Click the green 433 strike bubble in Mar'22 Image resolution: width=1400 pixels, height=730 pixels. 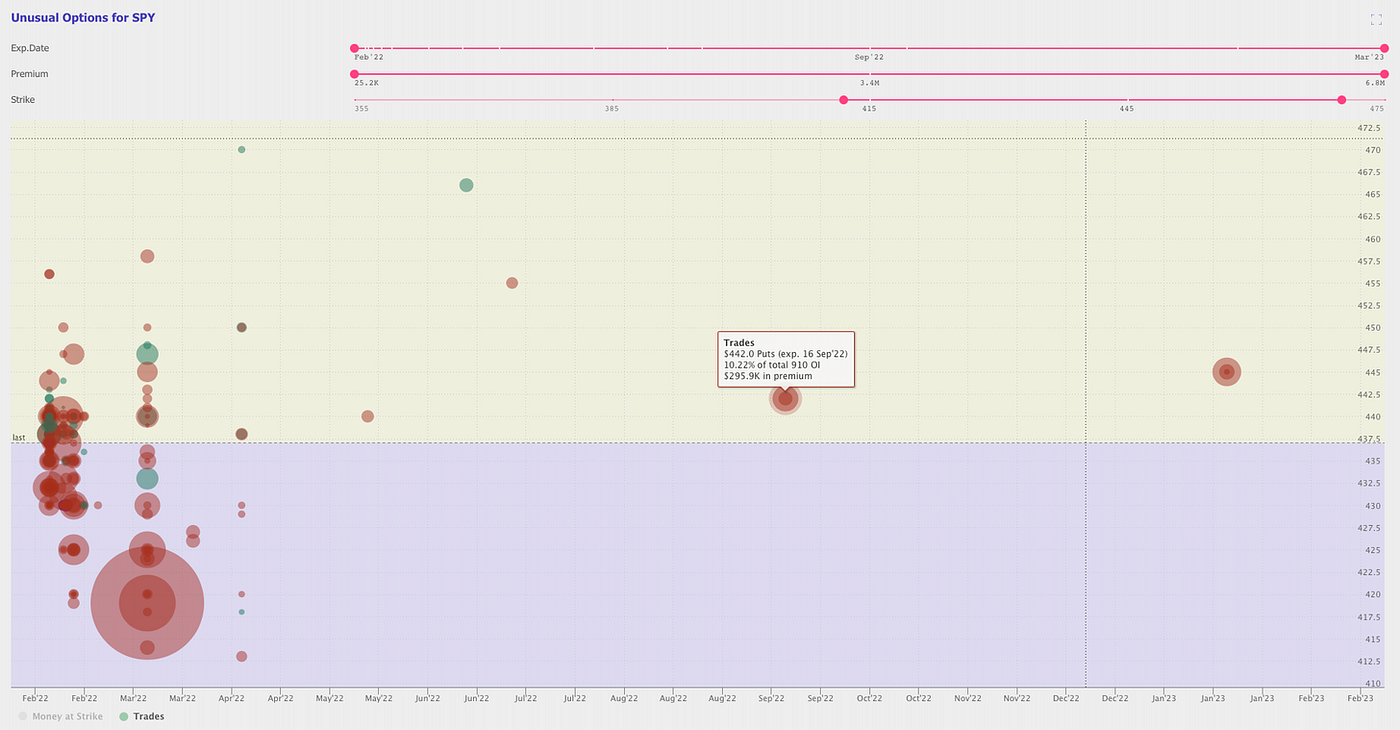pos(147,478)
